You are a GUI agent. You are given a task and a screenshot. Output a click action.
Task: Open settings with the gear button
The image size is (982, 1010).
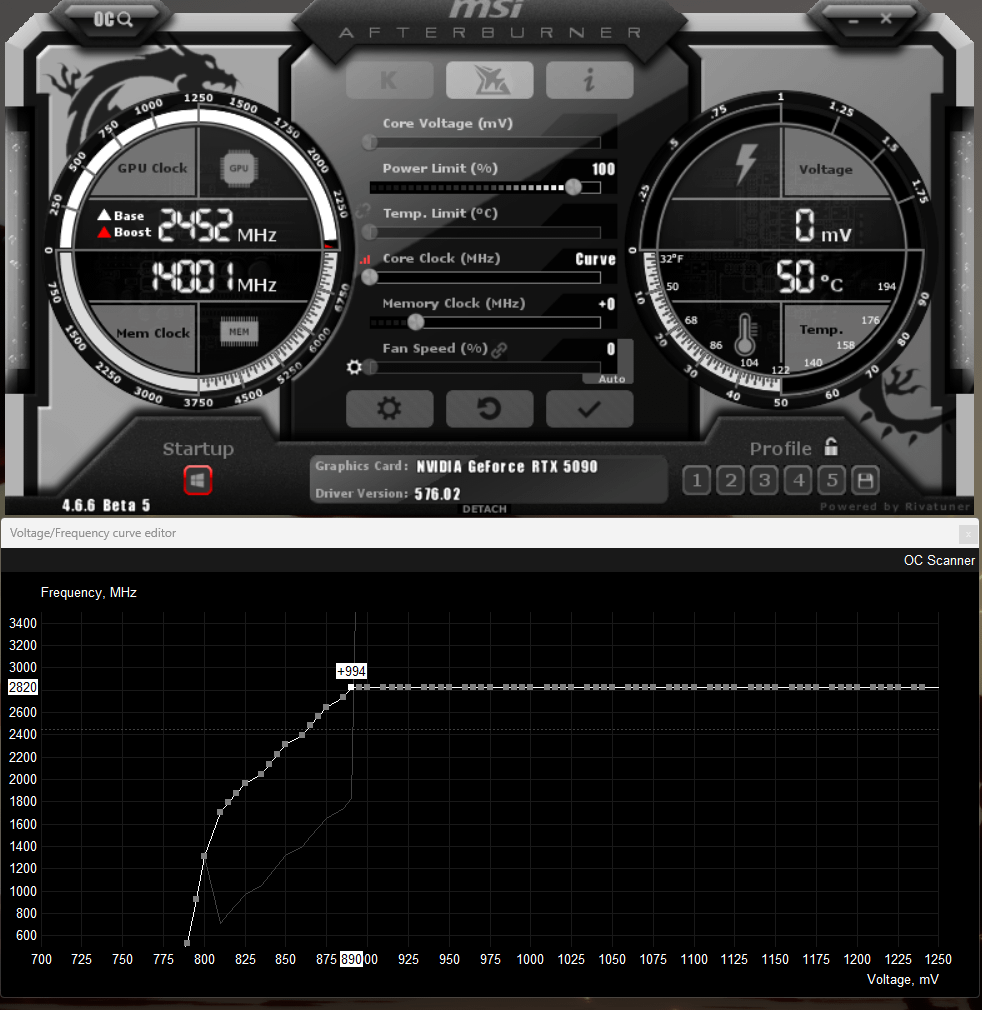390,408
